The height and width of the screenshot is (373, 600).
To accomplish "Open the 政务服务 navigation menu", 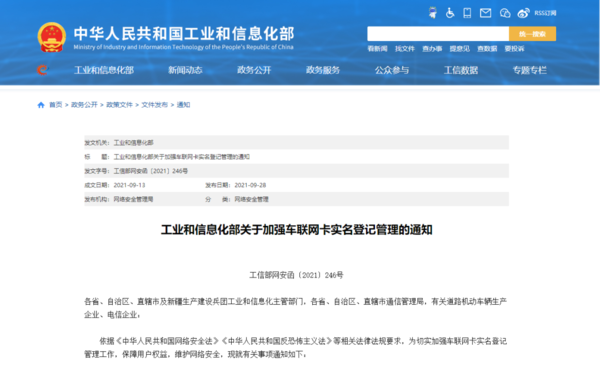I will click(323, 70).
